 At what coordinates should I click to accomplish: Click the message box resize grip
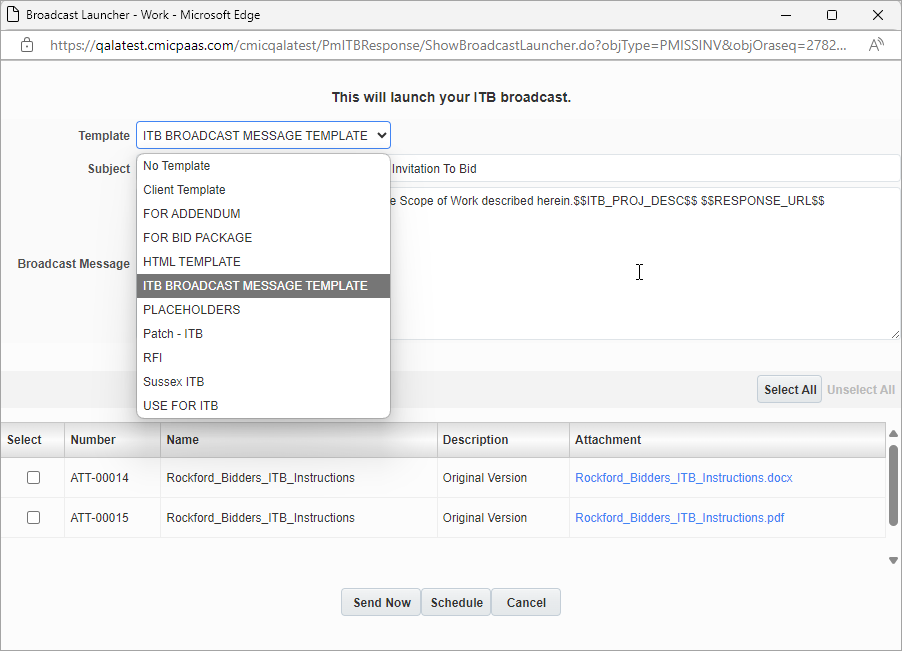tap(895, 334)
